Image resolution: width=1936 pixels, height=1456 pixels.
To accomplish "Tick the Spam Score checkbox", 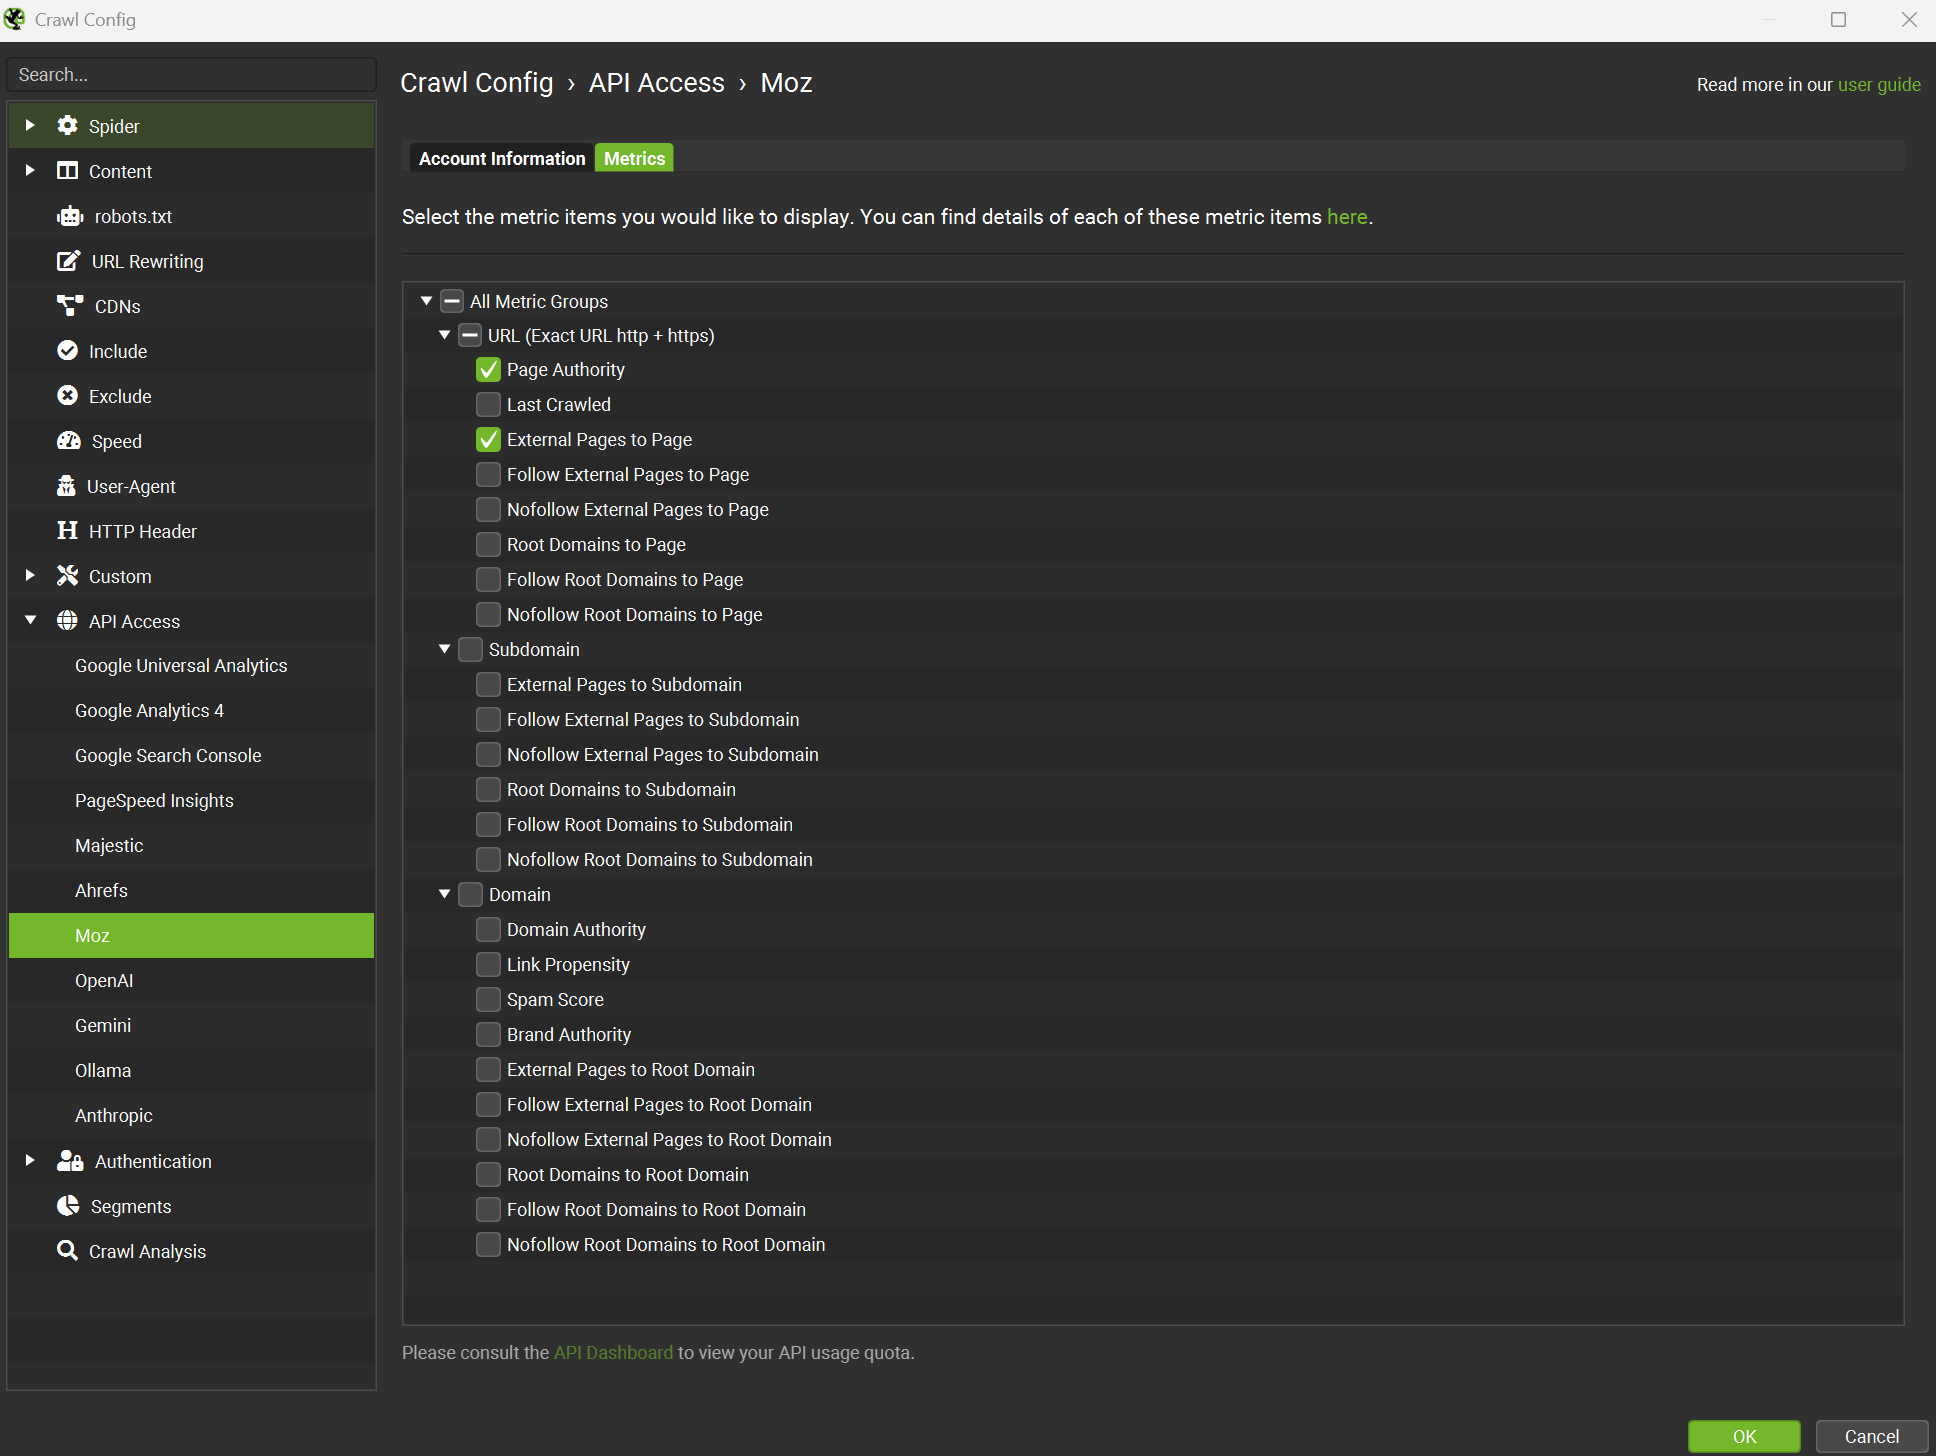I will tap(488, 1000).
